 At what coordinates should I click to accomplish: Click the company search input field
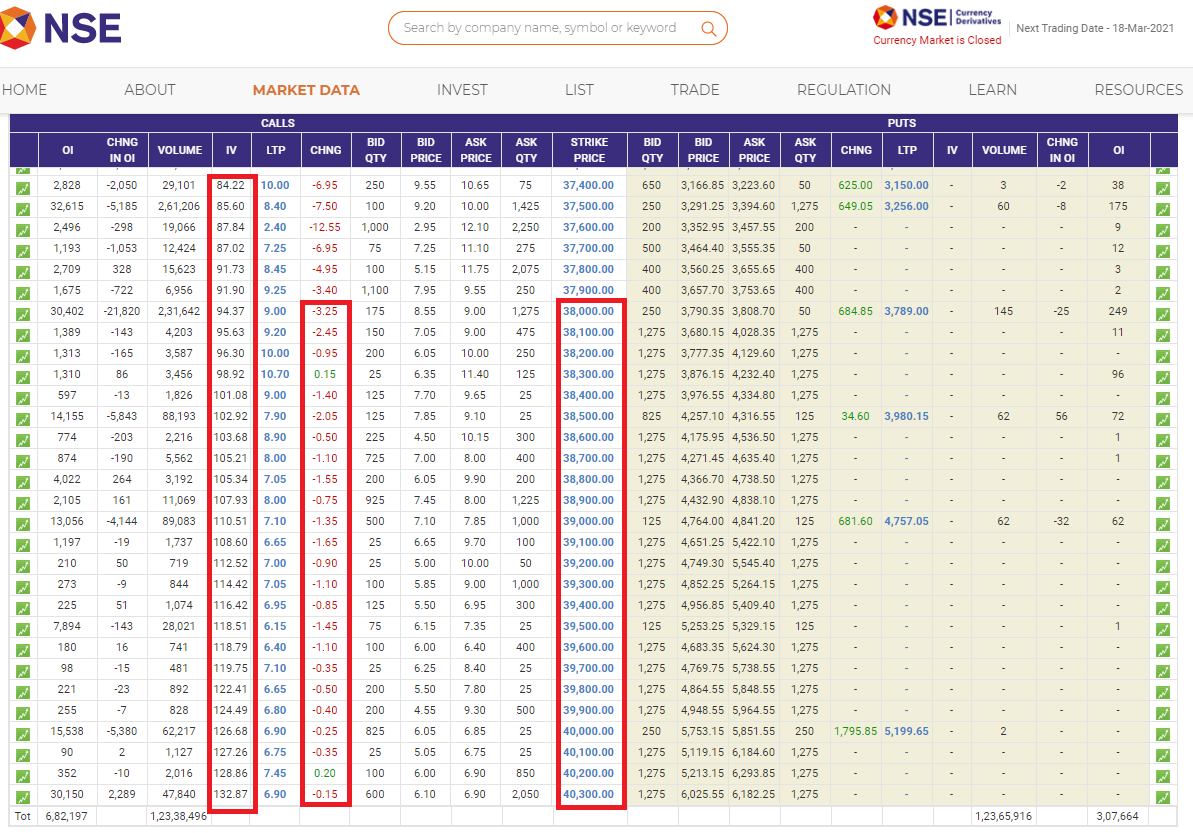pyautogui.click(x=558, y=28)
